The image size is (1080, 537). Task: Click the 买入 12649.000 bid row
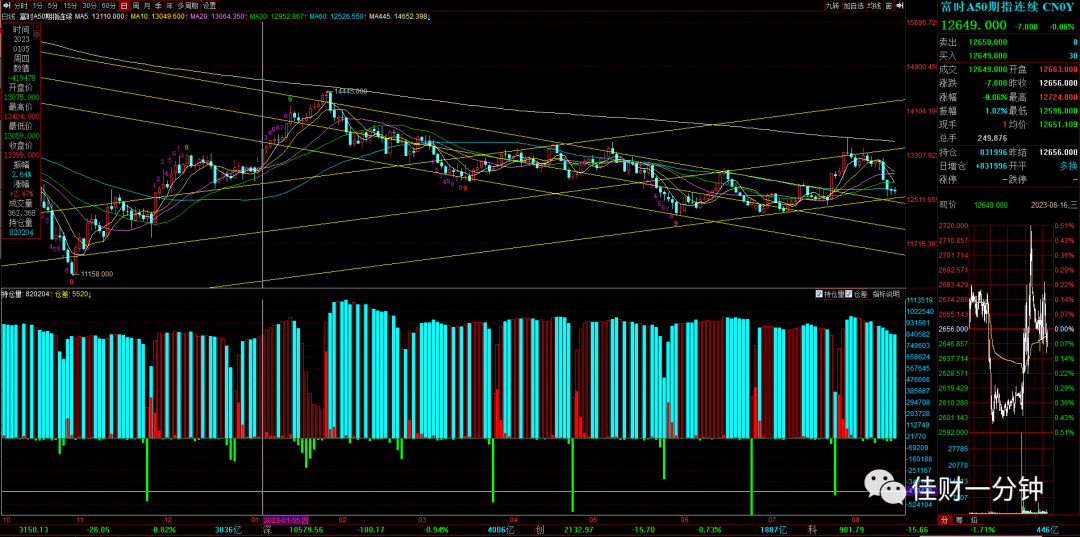pyautogui.click(x=1008, y=55)
